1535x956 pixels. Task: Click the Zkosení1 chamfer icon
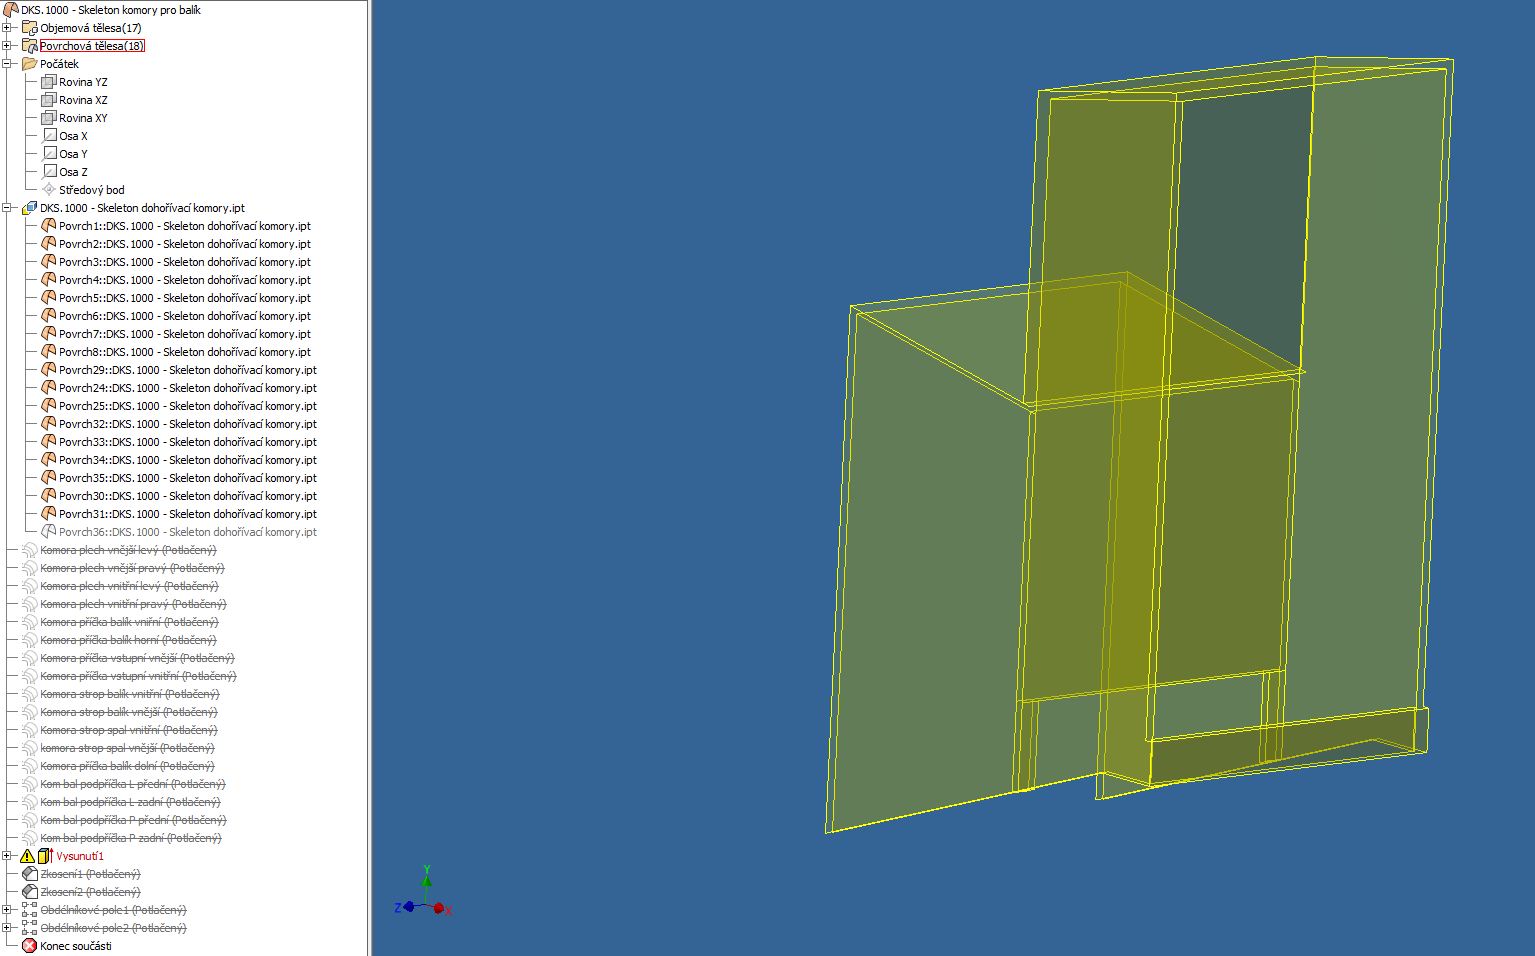pyautogui.click(x=29, y=874)
